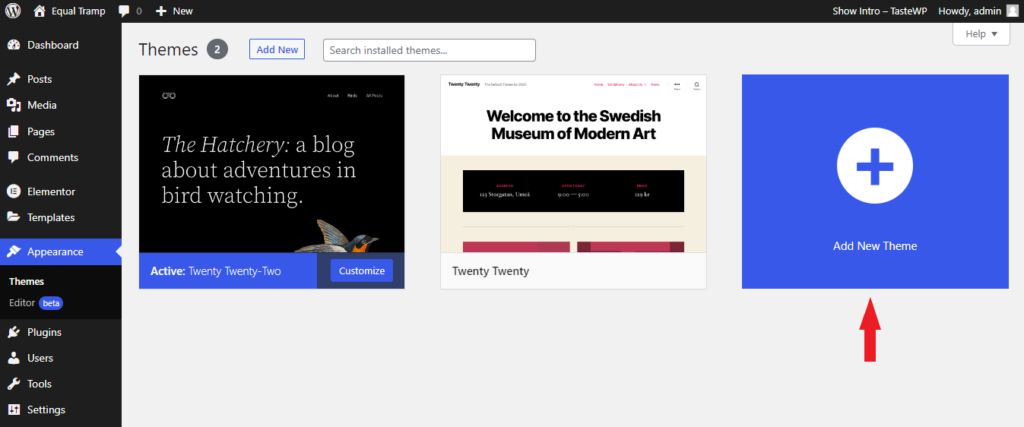
Task: Click the Comments speech bubble sidebar icon
Action: (13, 157)
